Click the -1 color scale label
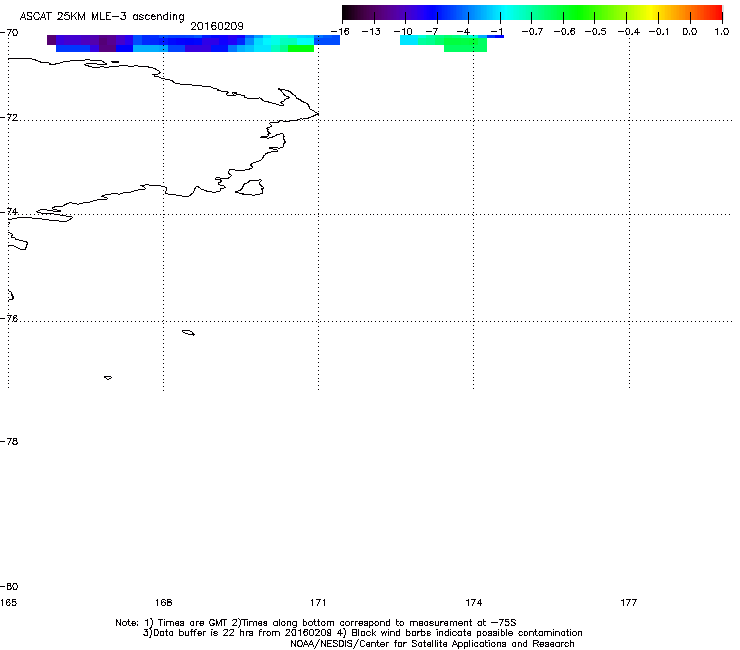The image size is (740, 650). 496,32
